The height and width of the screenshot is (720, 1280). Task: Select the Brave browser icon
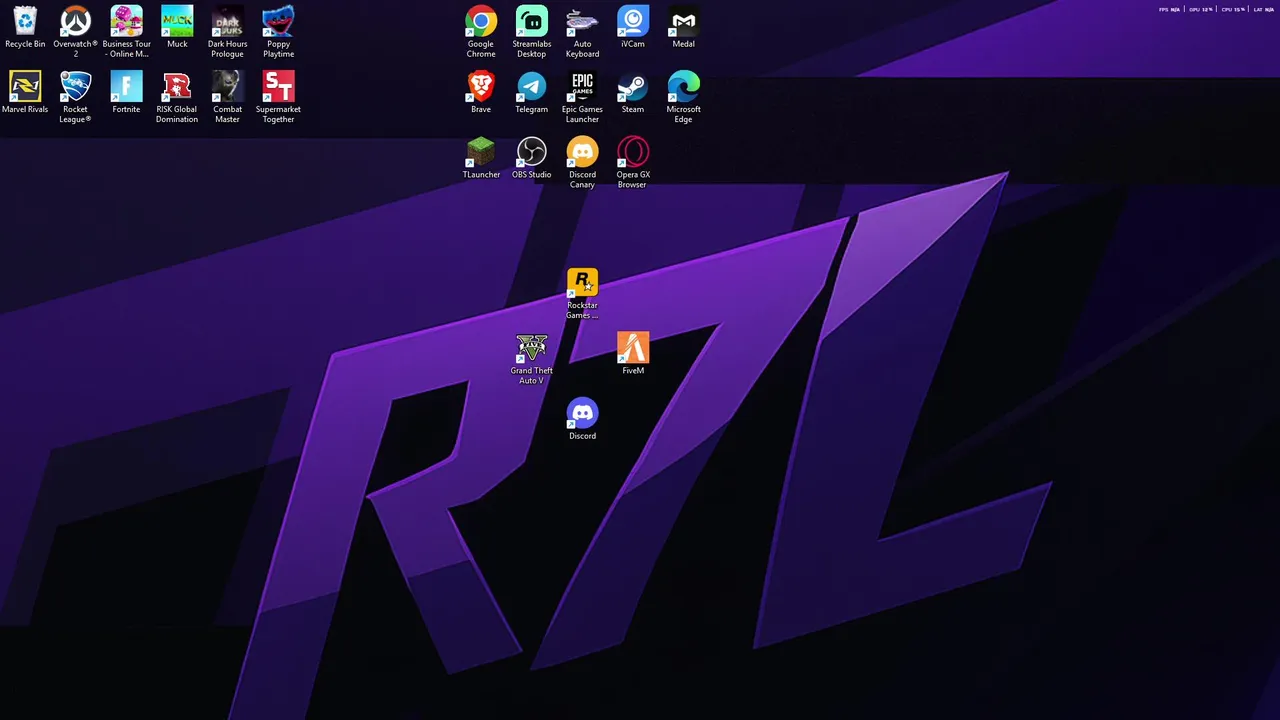(x=481, y=92)
